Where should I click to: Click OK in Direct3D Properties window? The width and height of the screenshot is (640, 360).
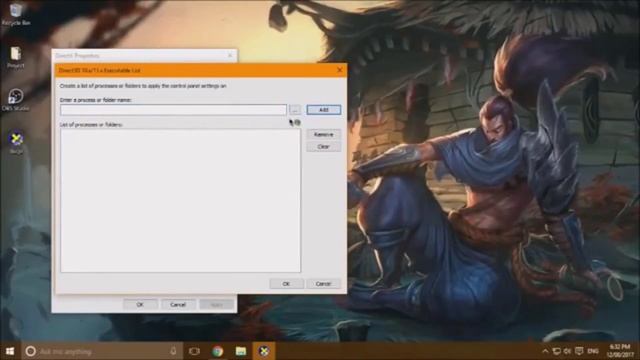(x=140, y=304)
